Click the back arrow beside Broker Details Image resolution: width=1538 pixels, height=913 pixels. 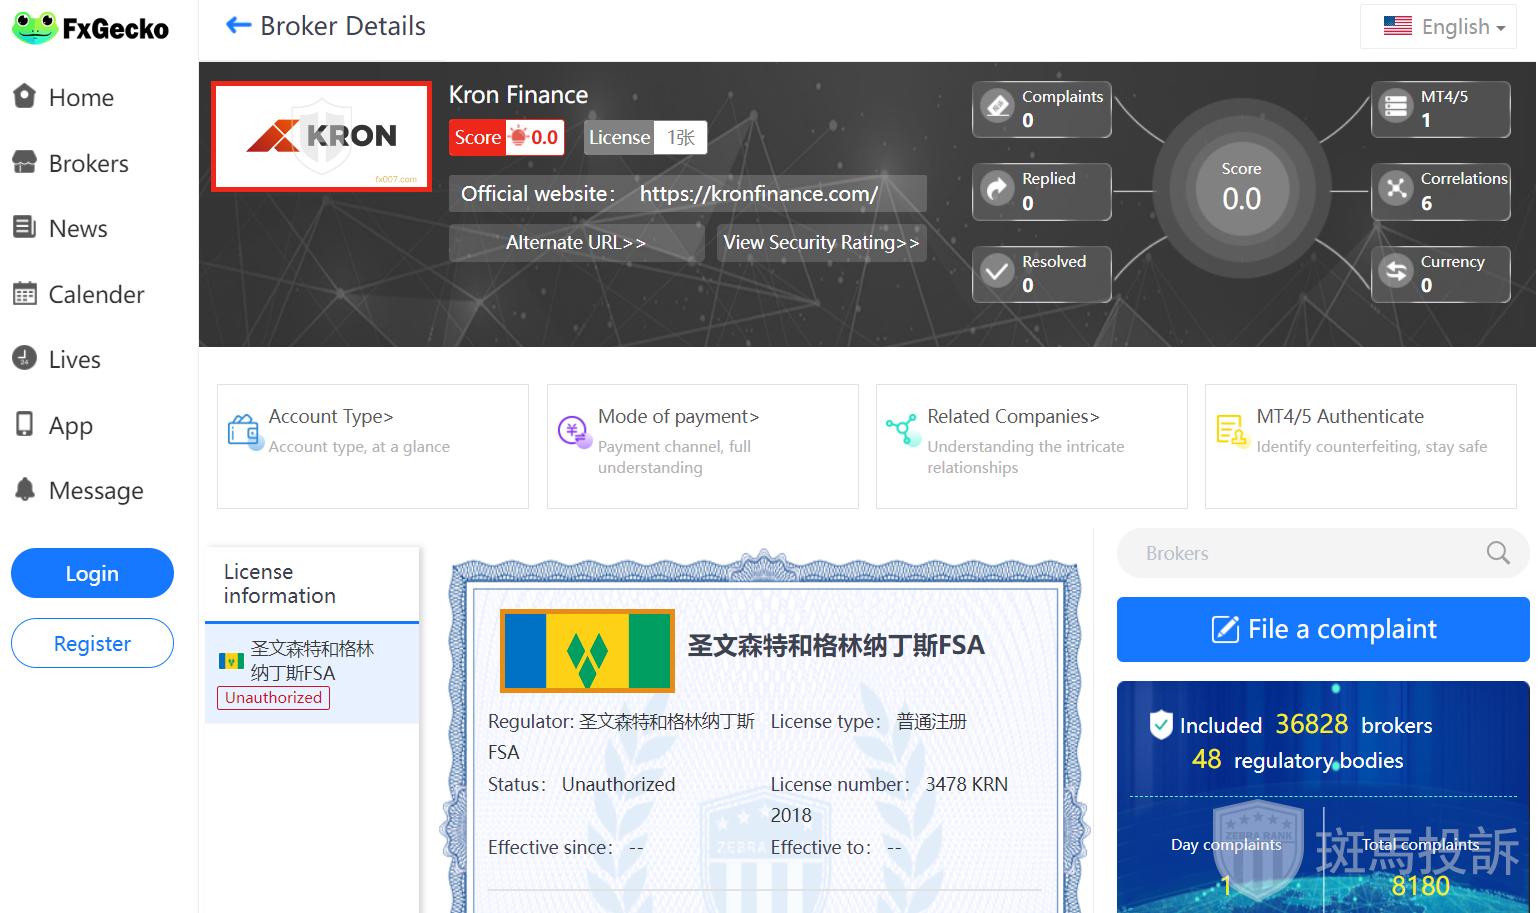tap(238, 26)
